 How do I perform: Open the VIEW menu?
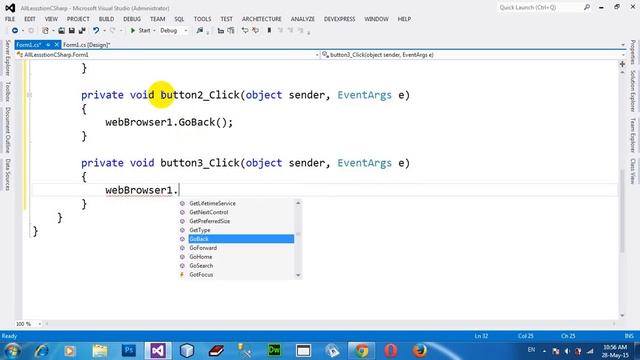(51, 19)
